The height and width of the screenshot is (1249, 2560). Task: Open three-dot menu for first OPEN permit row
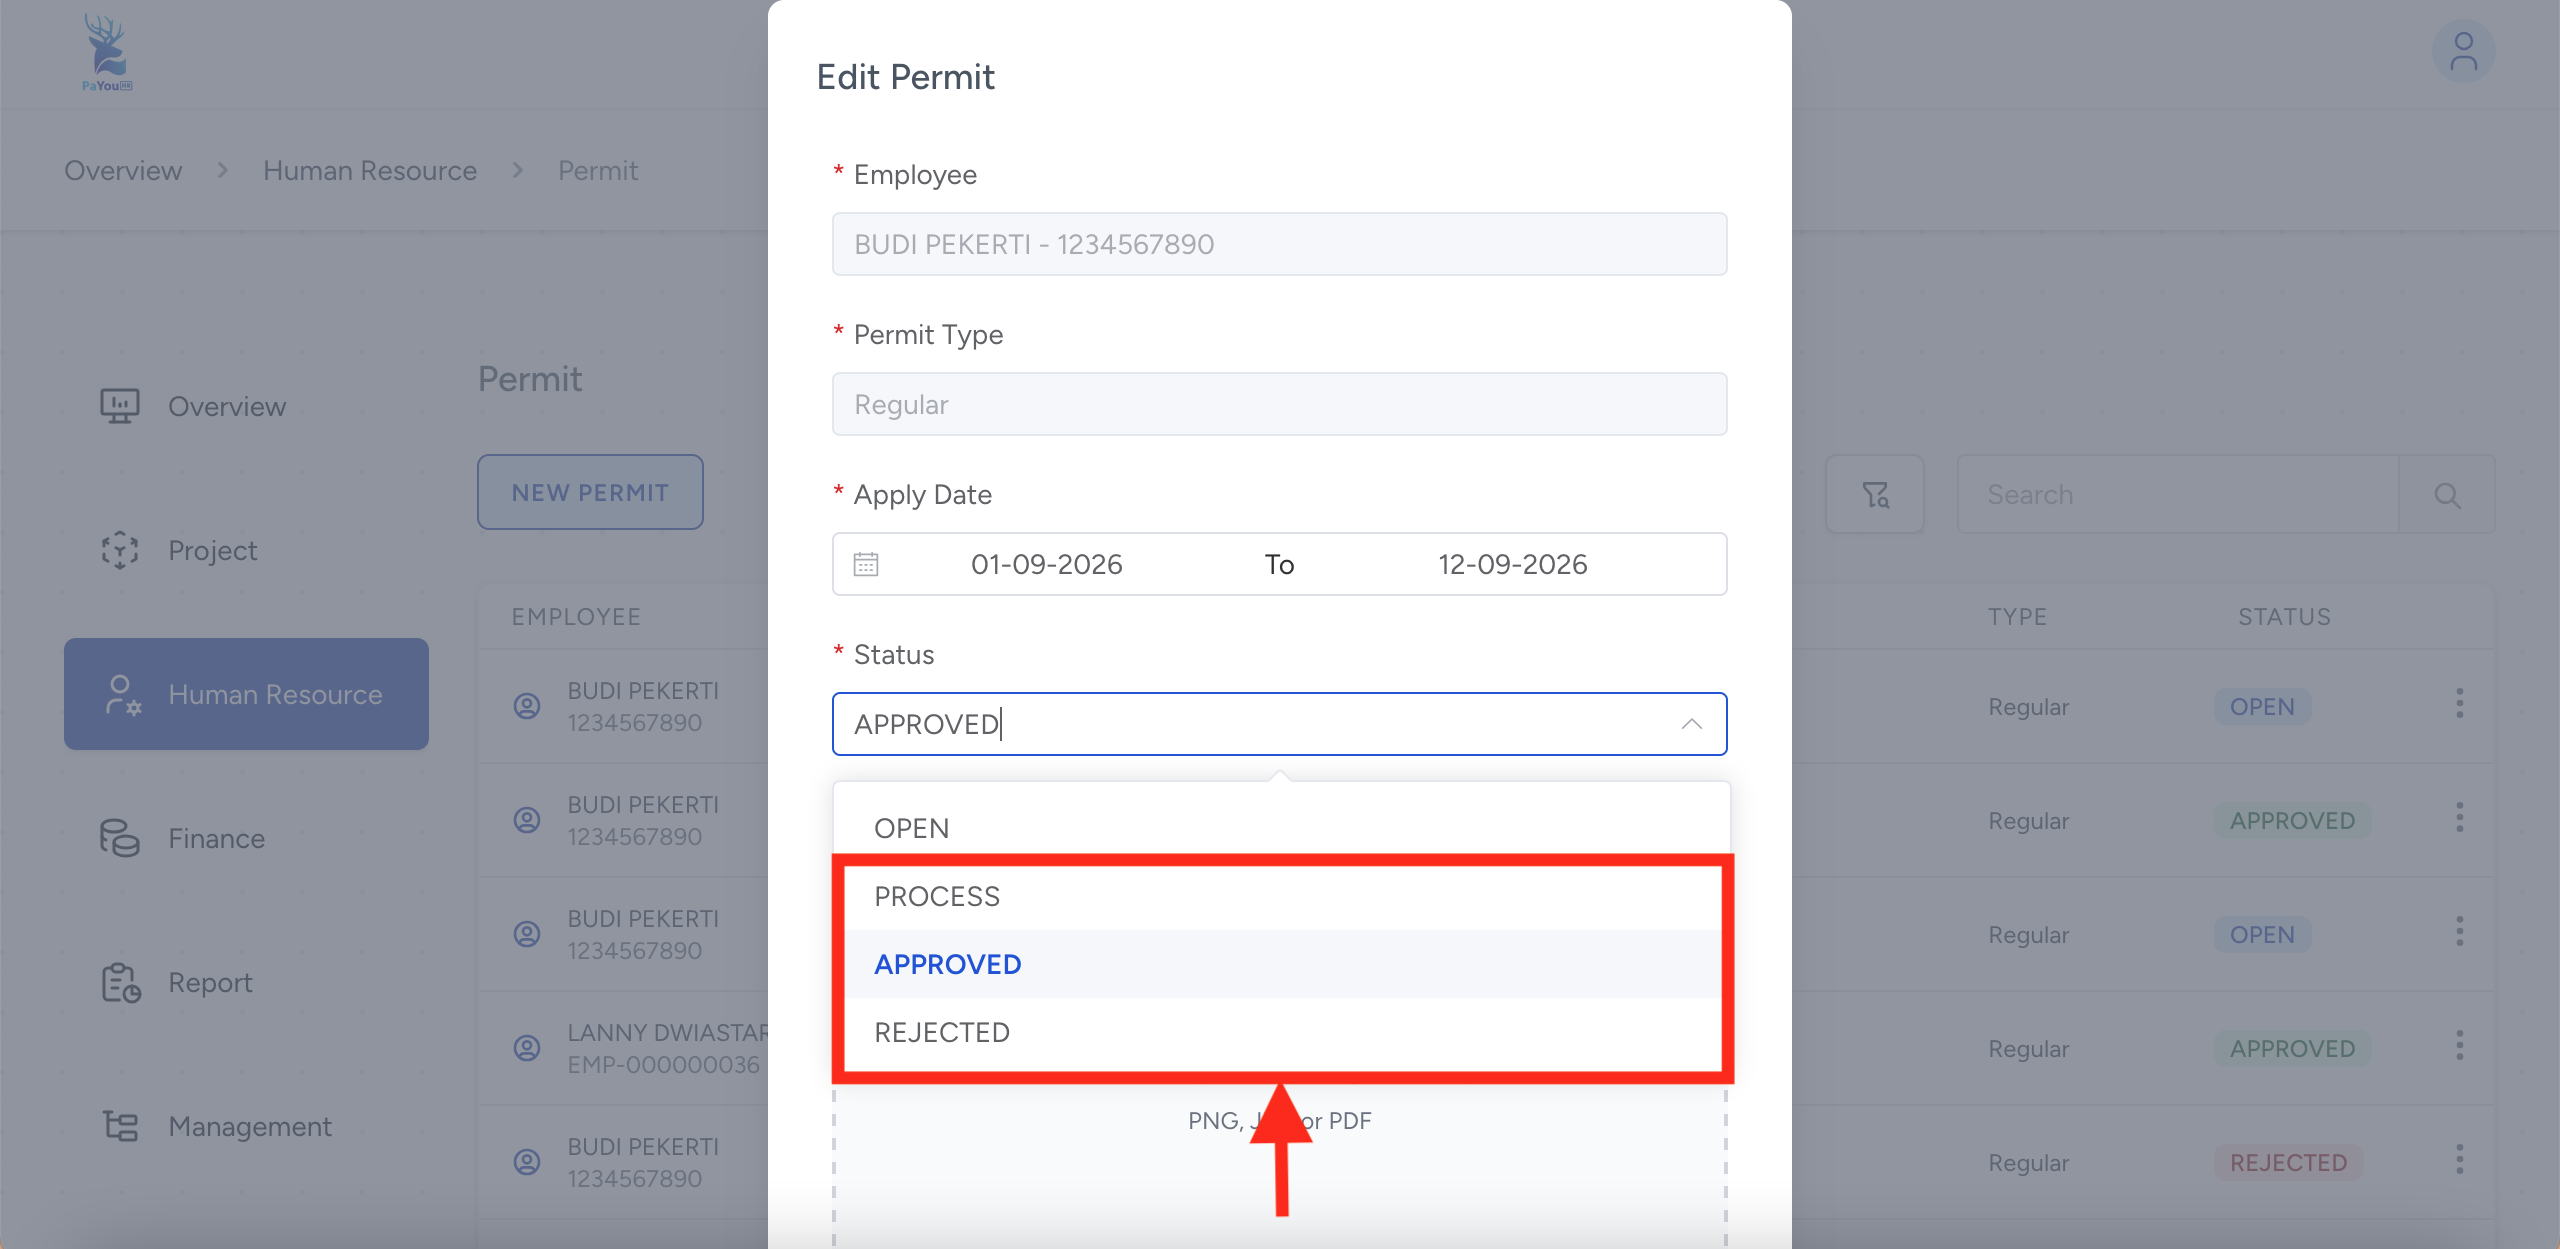point(2459,704)
